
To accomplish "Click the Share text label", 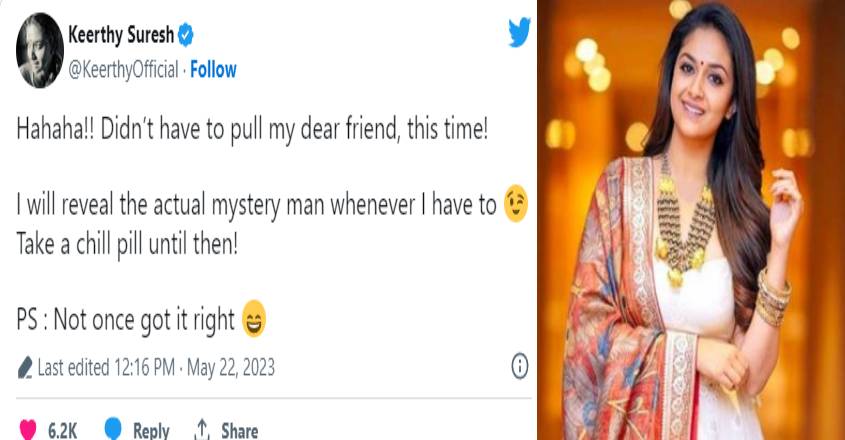I will (239, 431).
